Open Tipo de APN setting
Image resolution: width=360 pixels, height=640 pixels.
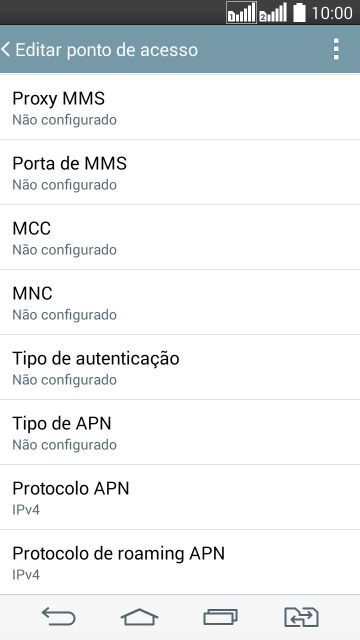pyautogui.click(x=180, y=432)
